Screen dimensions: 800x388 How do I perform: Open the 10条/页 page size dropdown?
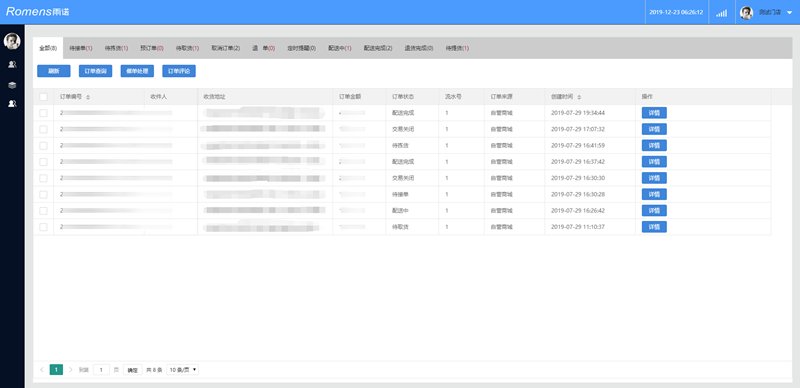[183, 370]
